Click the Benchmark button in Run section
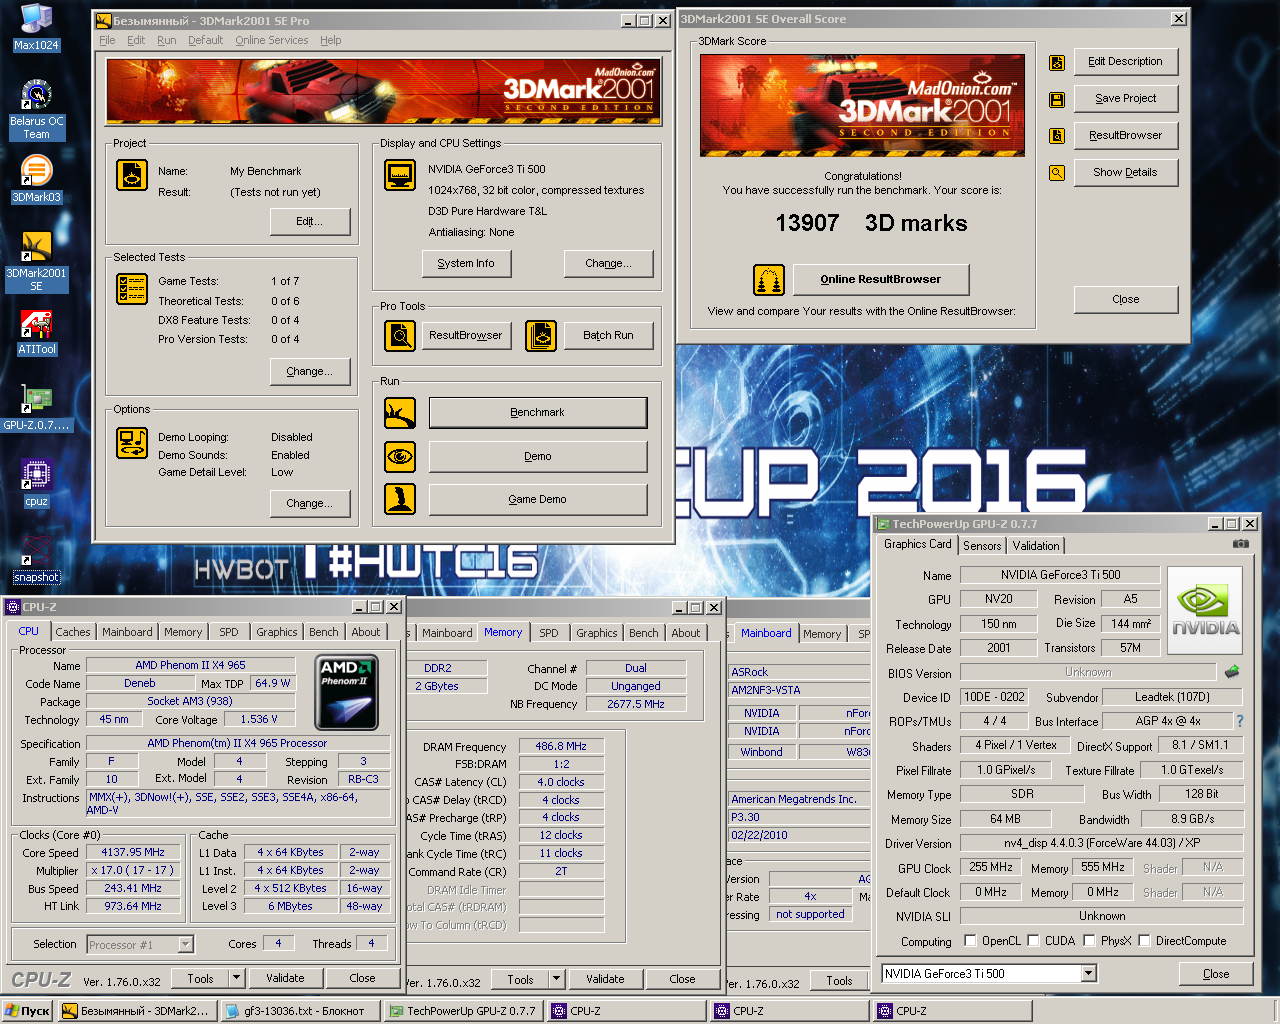 coord(538,412)
